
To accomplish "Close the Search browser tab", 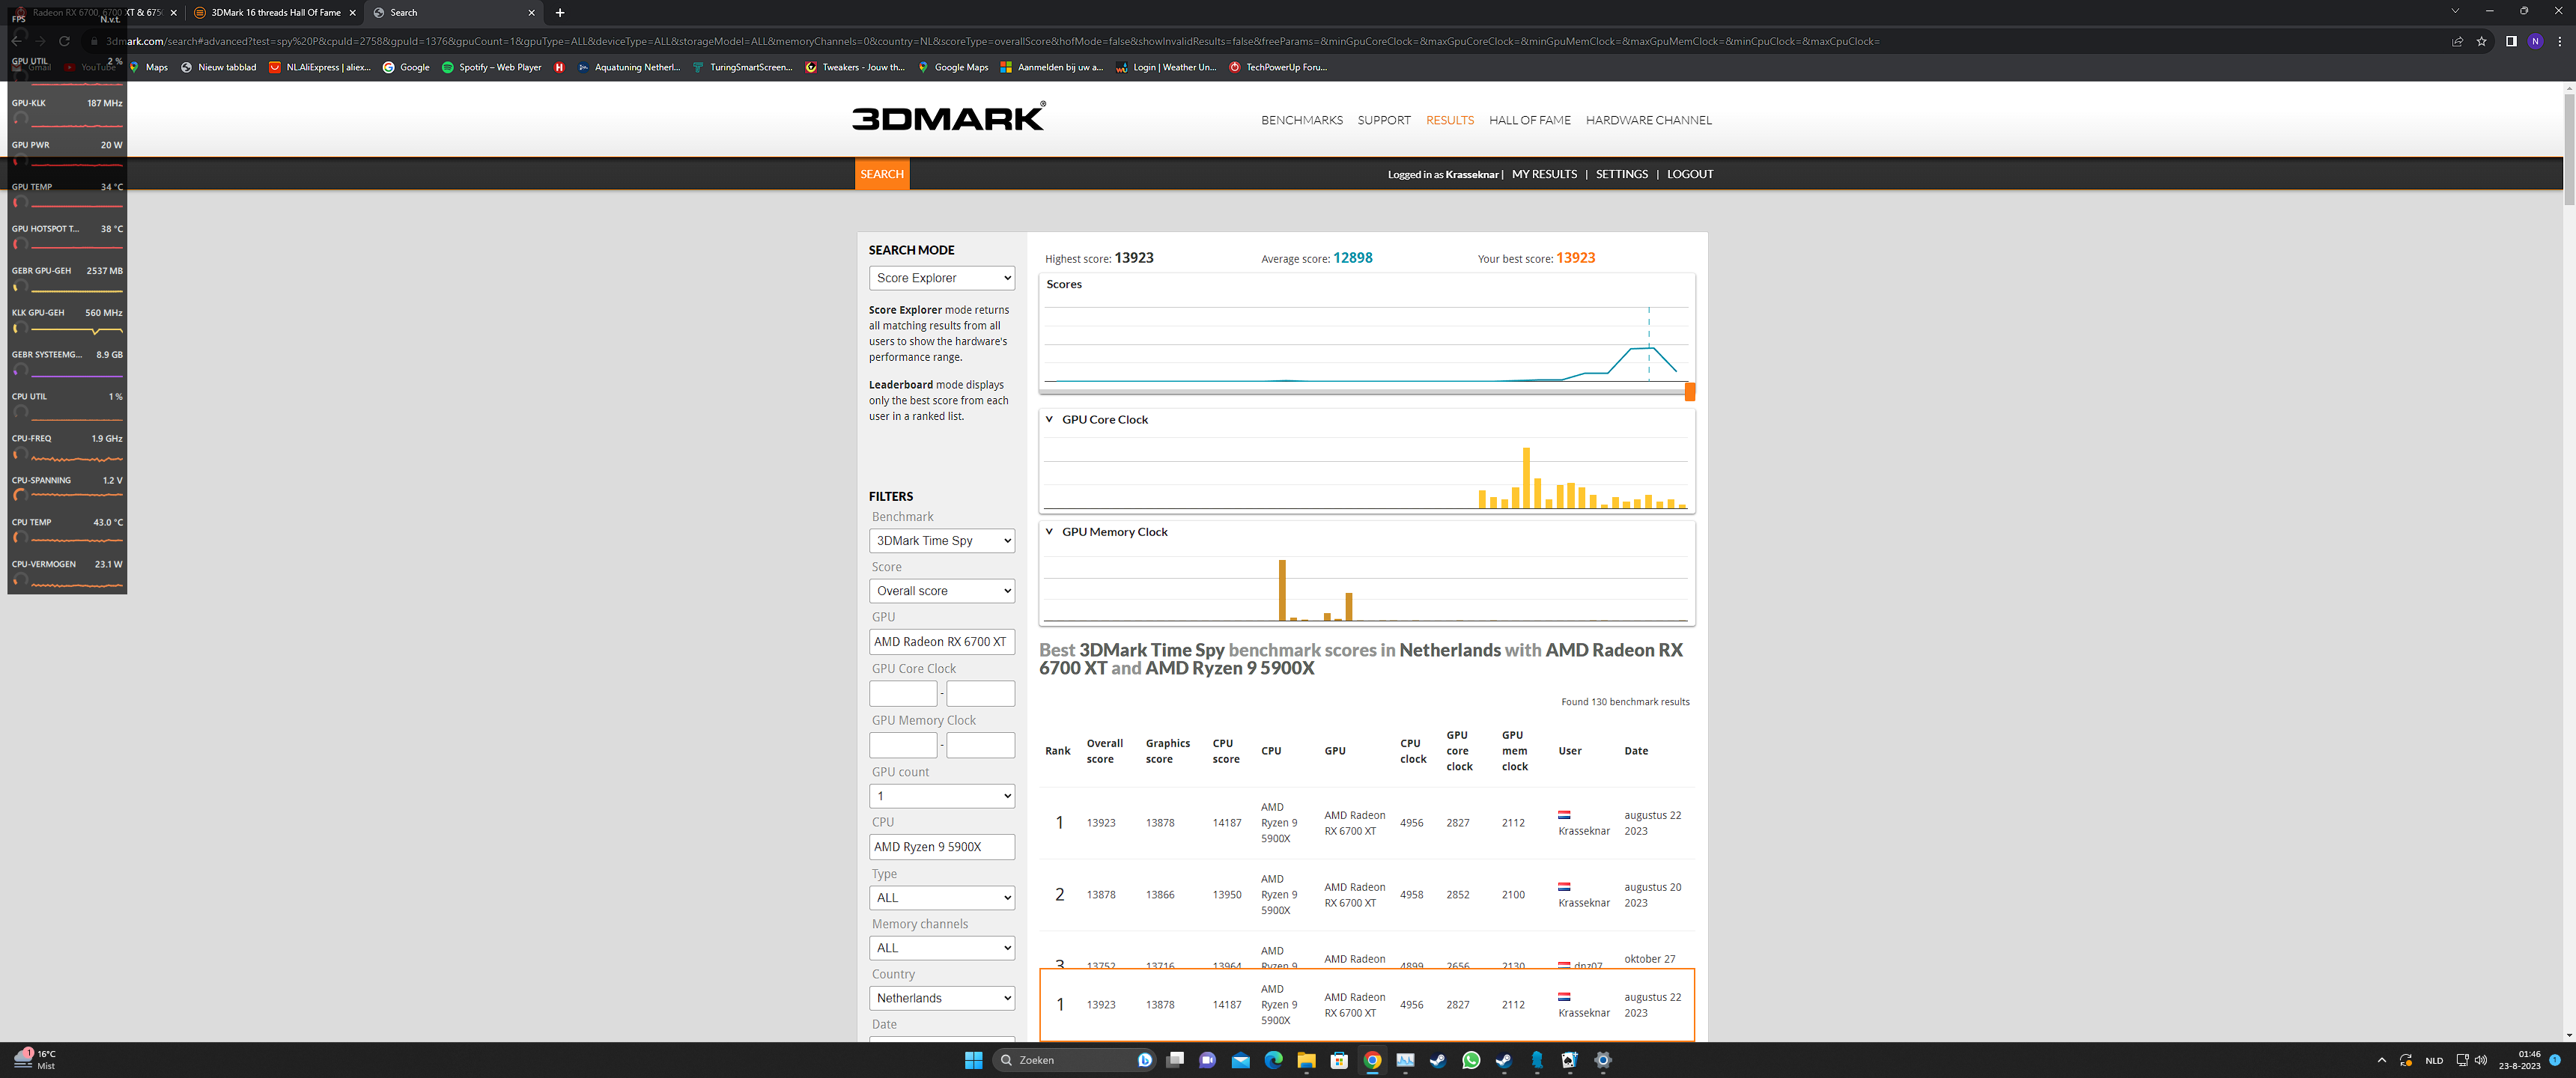I will (531, 13).
